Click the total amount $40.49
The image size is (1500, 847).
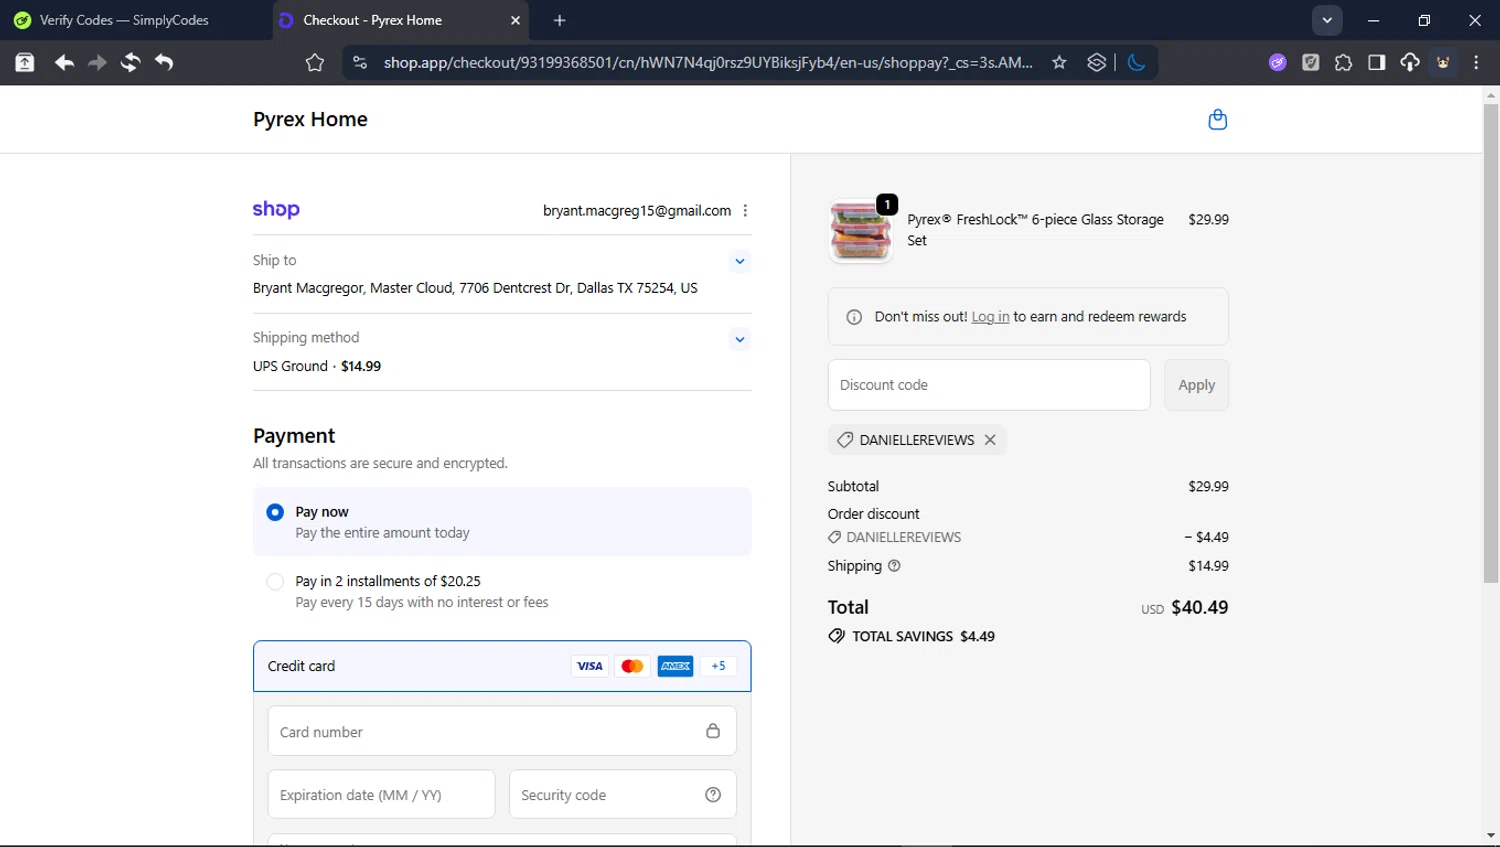click(x=1200, y=607)
